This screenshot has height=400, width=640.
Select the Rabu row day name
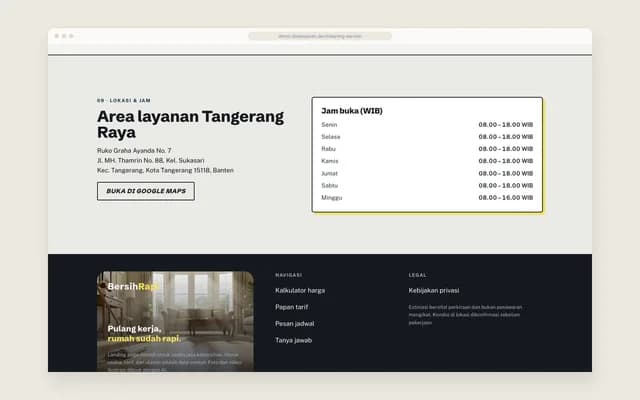329,149
